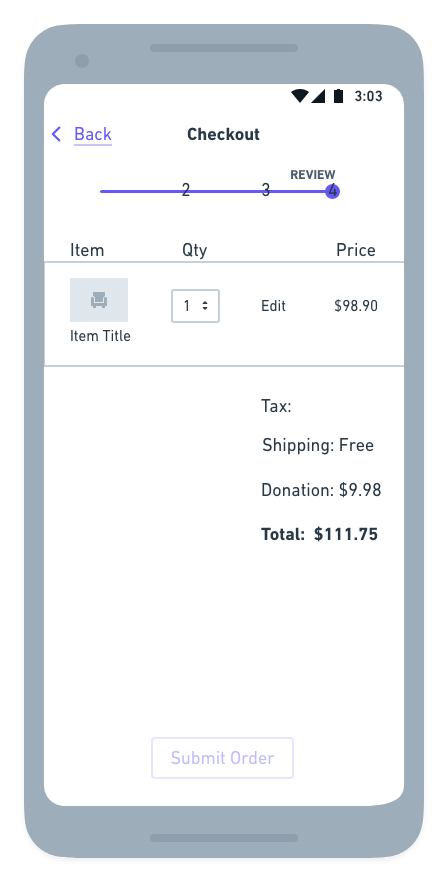Click the cellular signal icon
Viewport: 448px width, 882px height.
[x=318, y=96]
